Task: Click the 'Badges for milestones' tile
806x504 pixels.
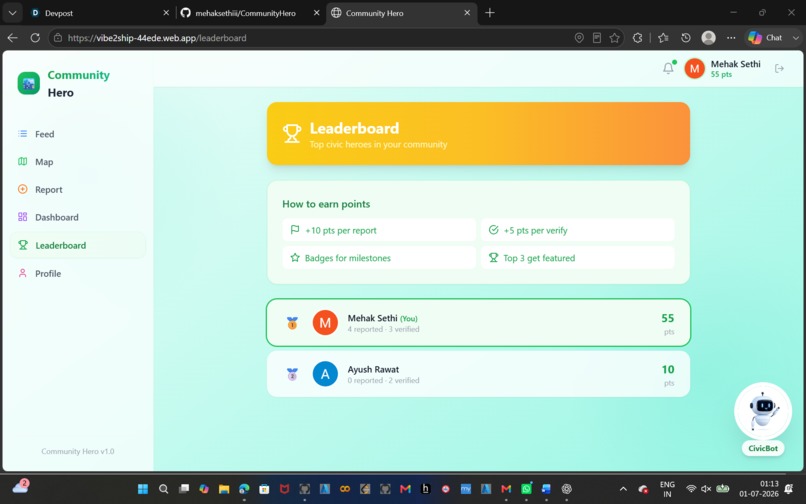Action: pos(379,258)
